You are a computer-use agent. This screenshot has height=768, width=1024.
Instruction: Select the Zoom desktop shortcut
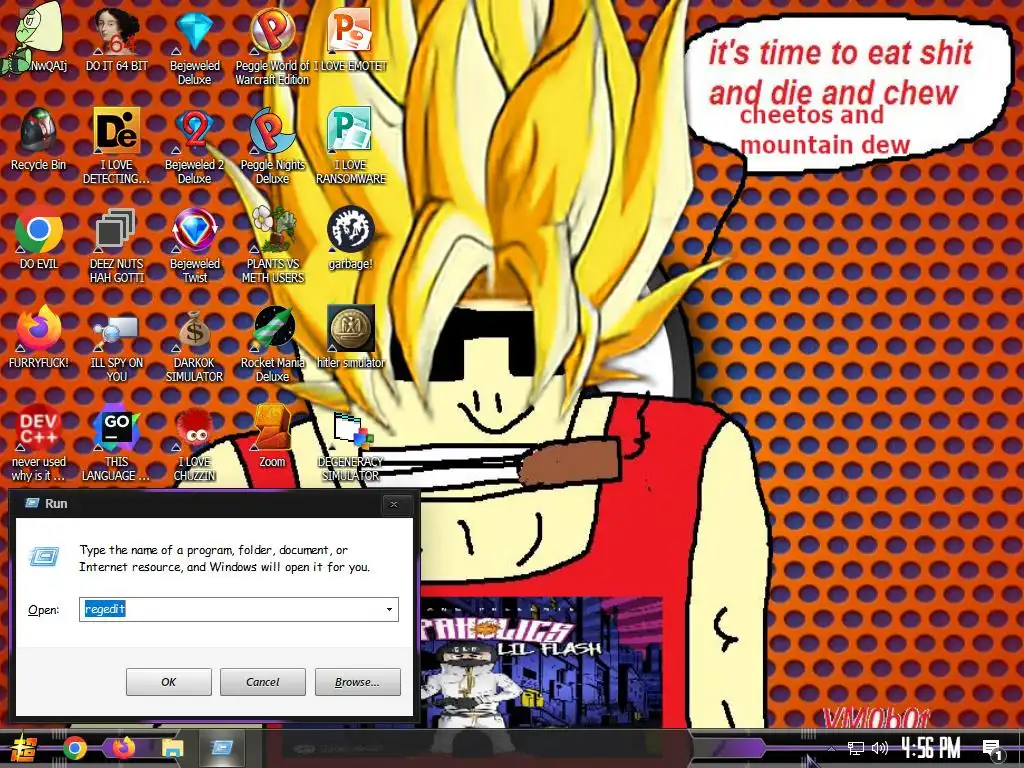coord(272,436)
